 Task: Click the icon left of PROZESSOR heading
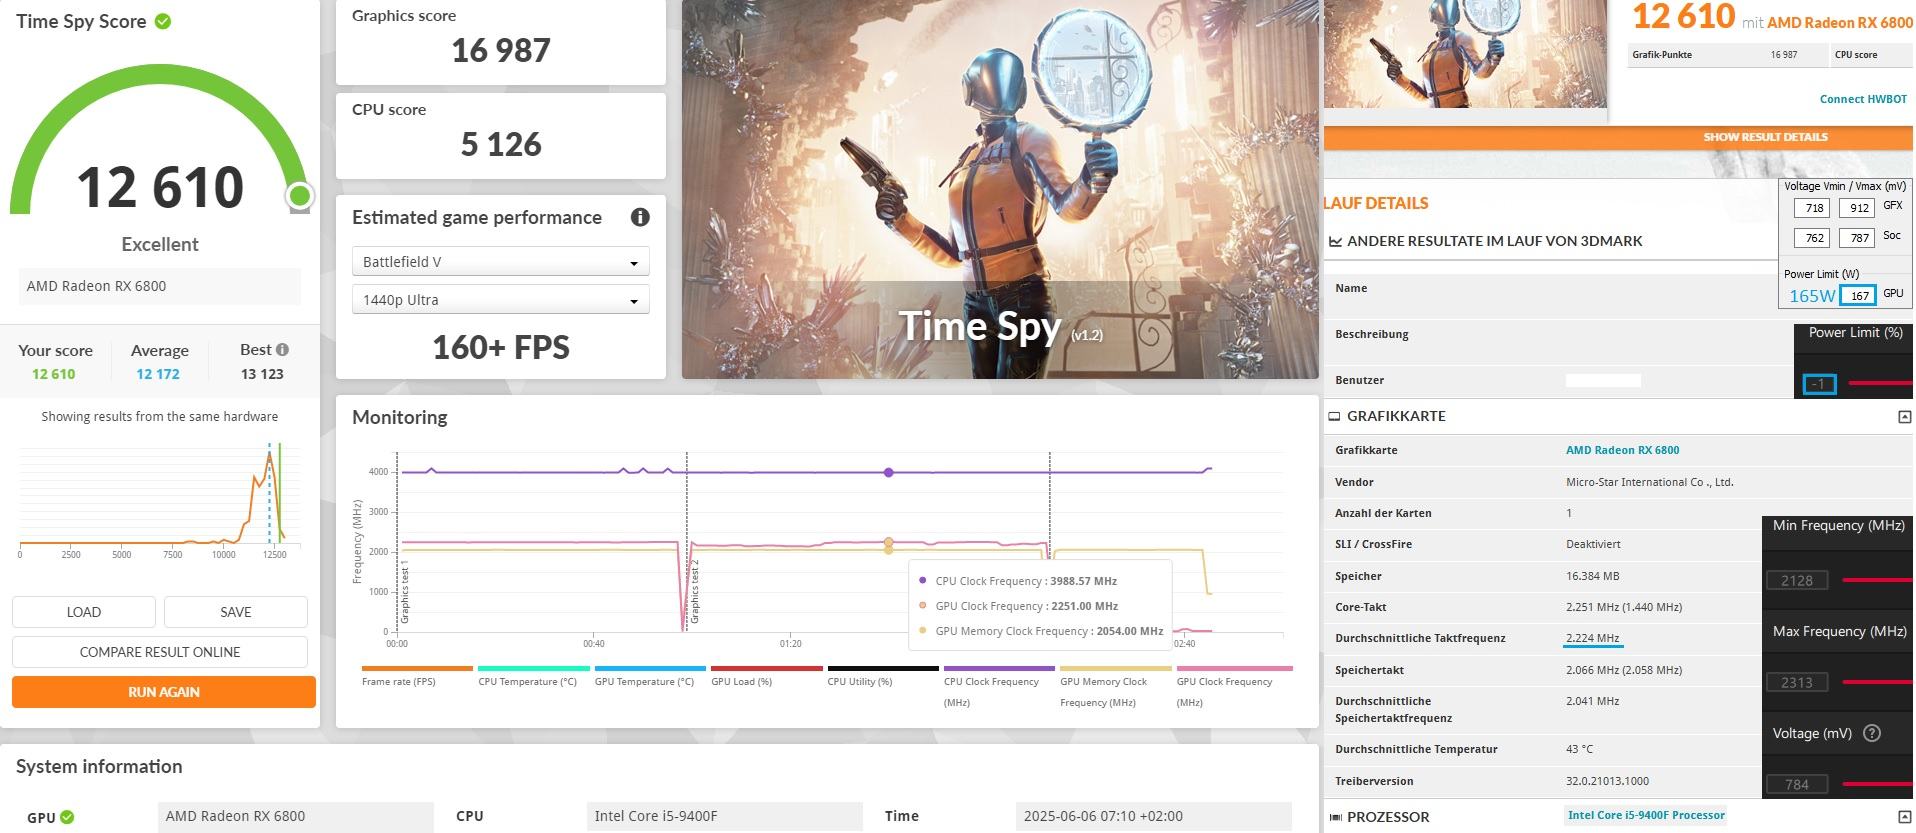[x=1335, y=817]
